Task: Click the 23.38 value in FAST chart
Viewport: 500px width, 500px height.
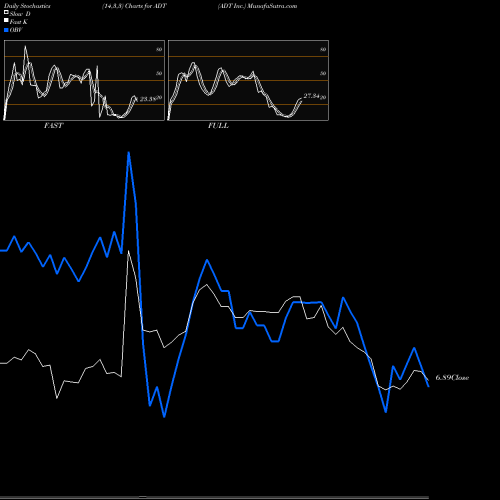Action: coord(148,99)
